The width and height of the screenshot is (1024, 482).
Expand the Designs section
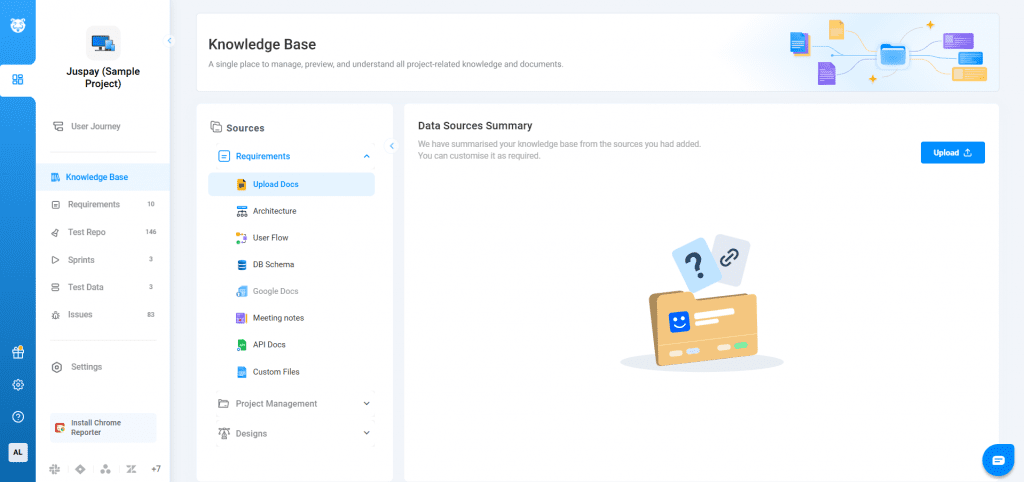pyautogui.click(x=366, y=433)
